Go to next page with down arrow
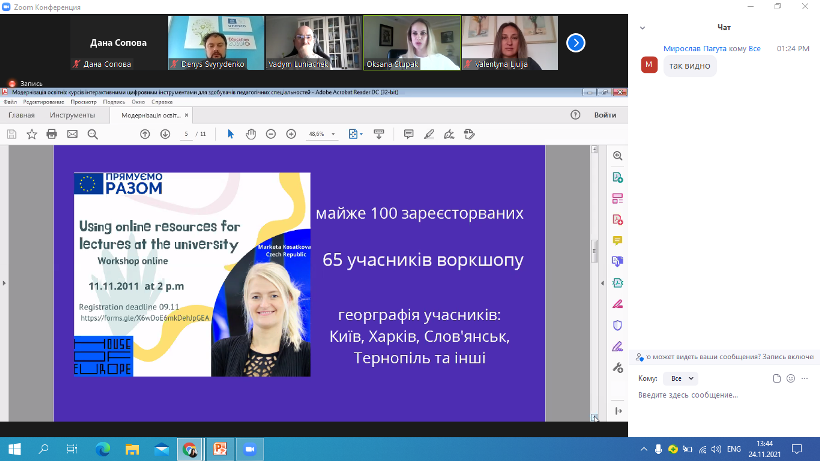The image size is (820, 461). click(164, 133)
